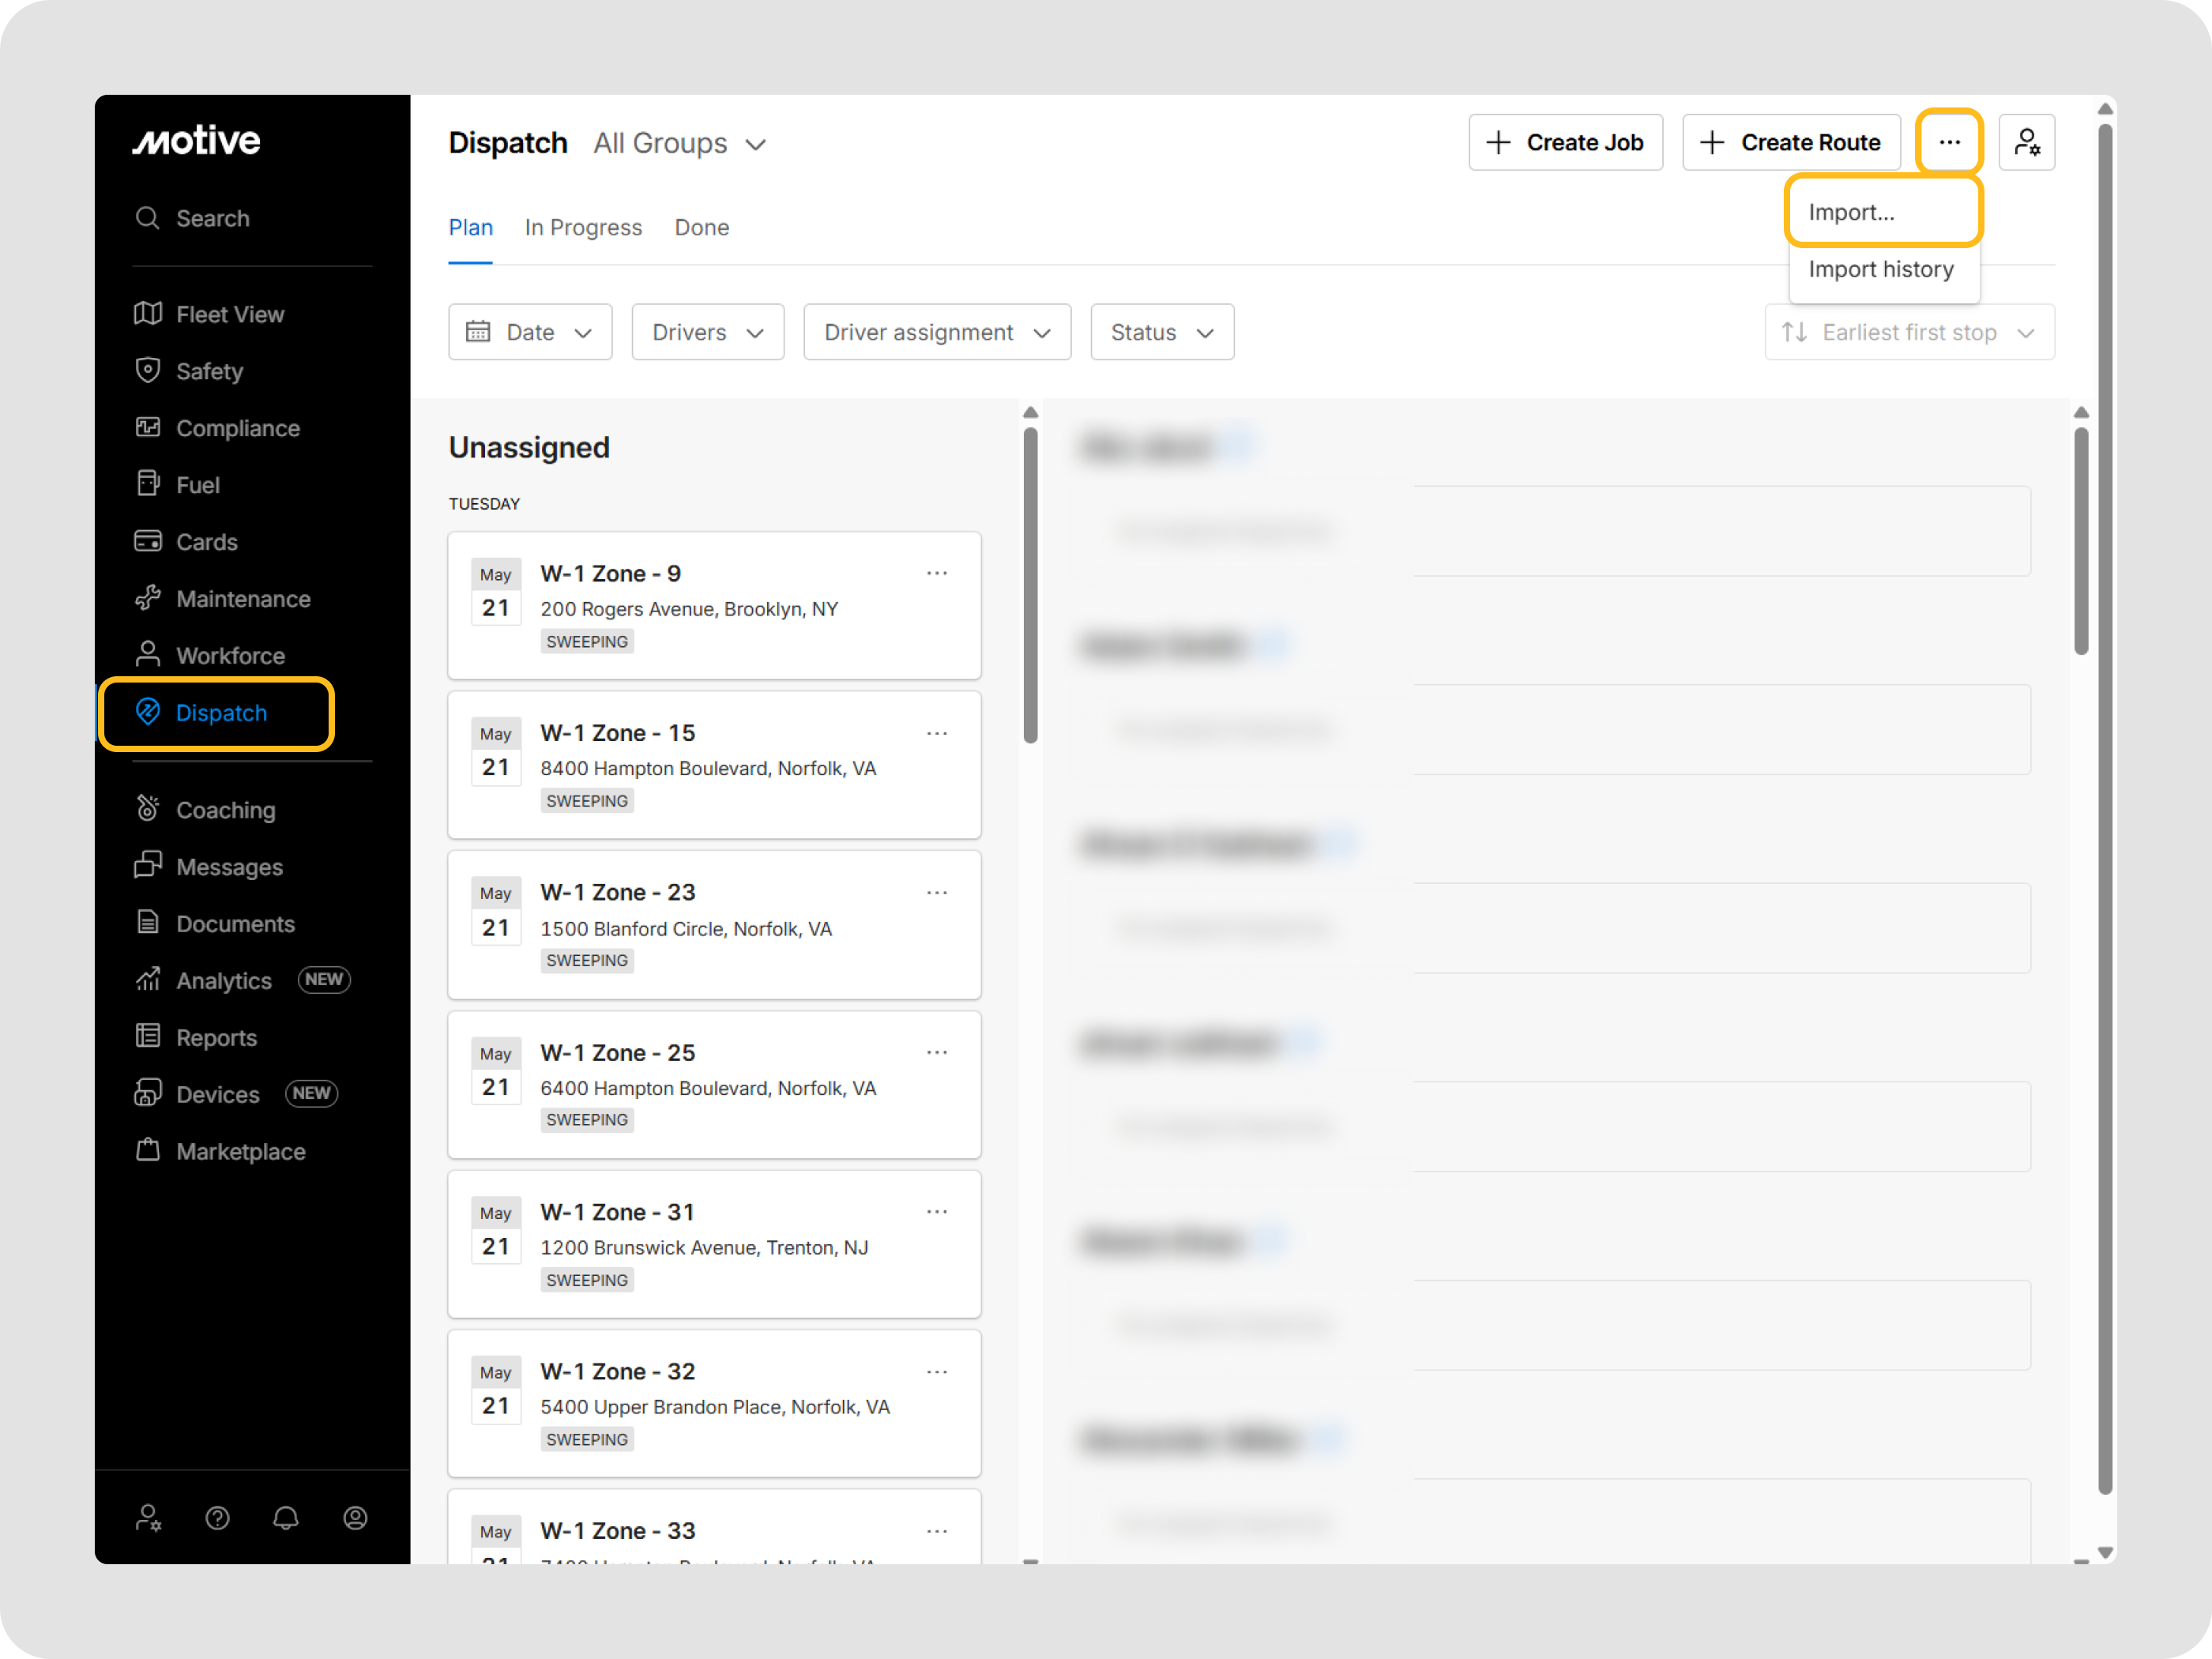Click the Create Job button
Screen dimensions: 2212x1659
pyautogui.click(x=1565, y=143)
